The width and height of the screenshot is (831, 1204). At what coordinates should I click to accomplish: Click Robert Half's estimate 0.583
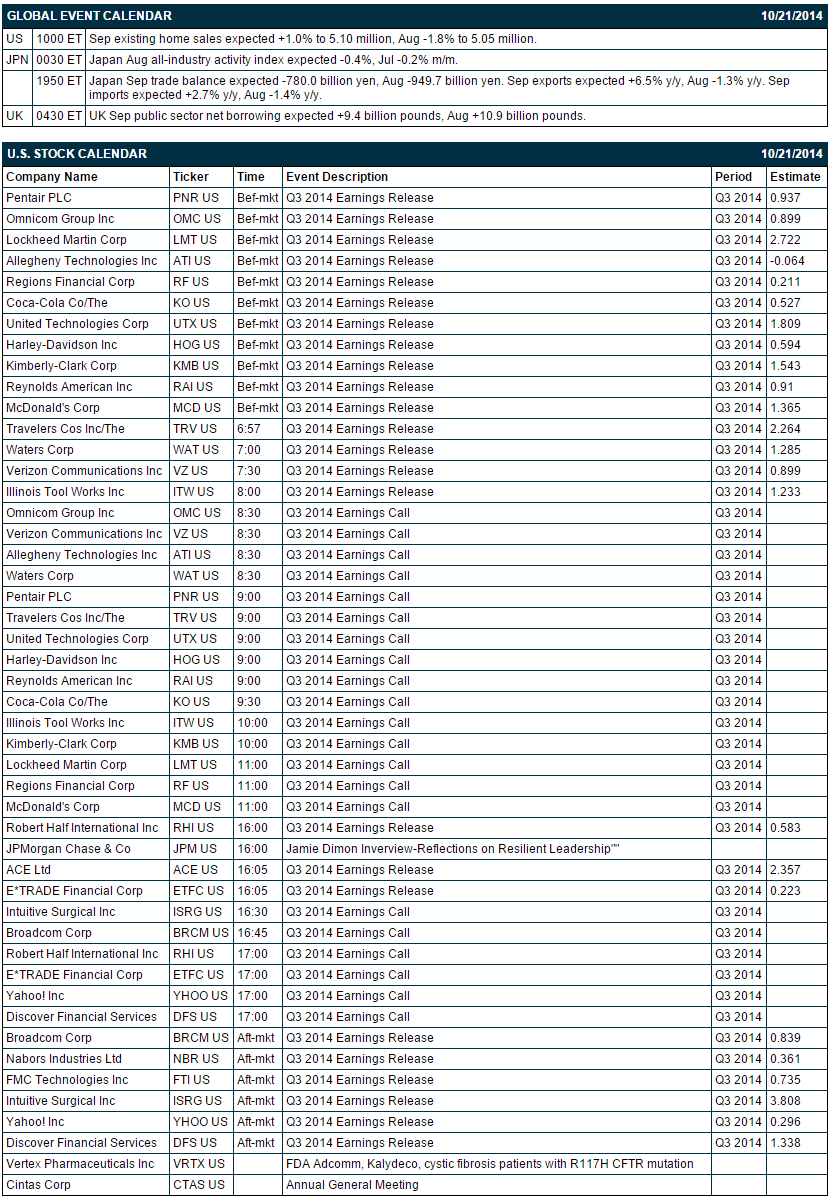pos(785,828)
